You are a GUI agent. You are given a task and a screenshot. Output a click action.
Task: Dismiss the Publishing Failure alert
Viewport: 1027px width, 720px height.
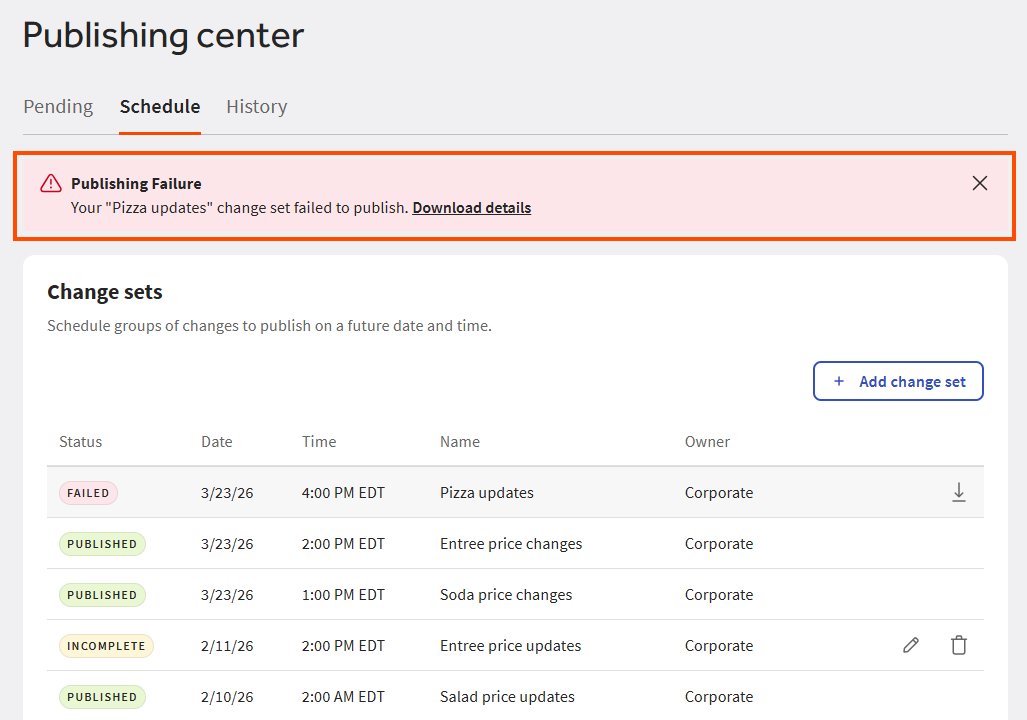coord(979,183)
